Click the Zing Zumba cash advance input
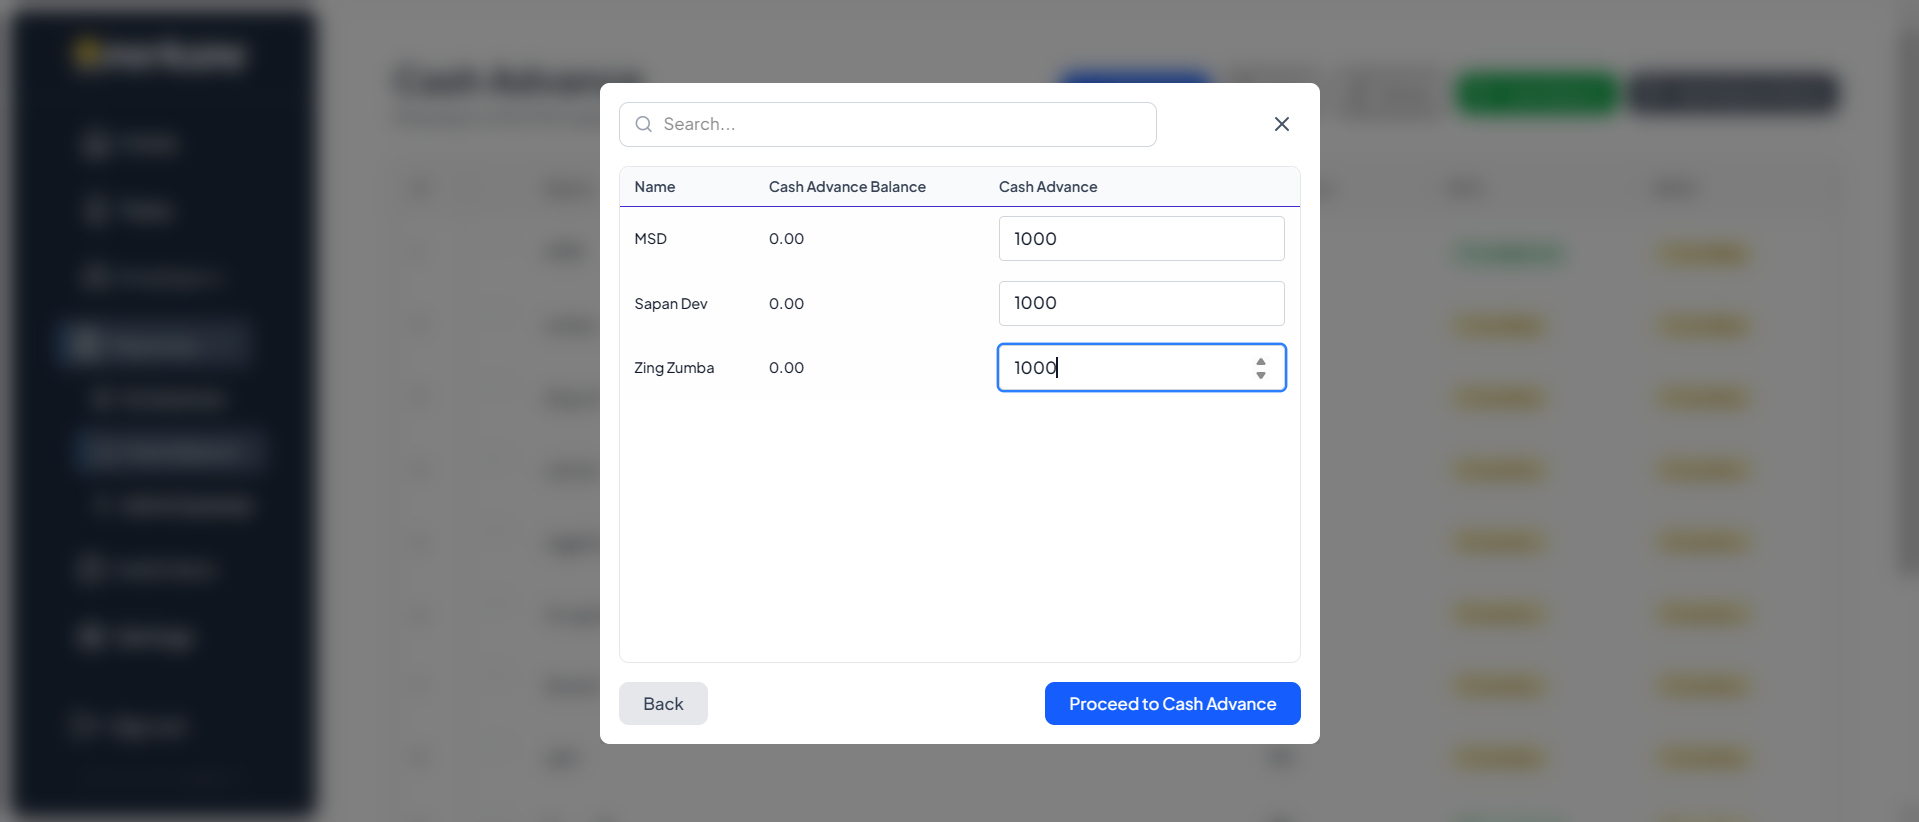The height and width of the screenshot is (822, 1919). point(1120,368)
